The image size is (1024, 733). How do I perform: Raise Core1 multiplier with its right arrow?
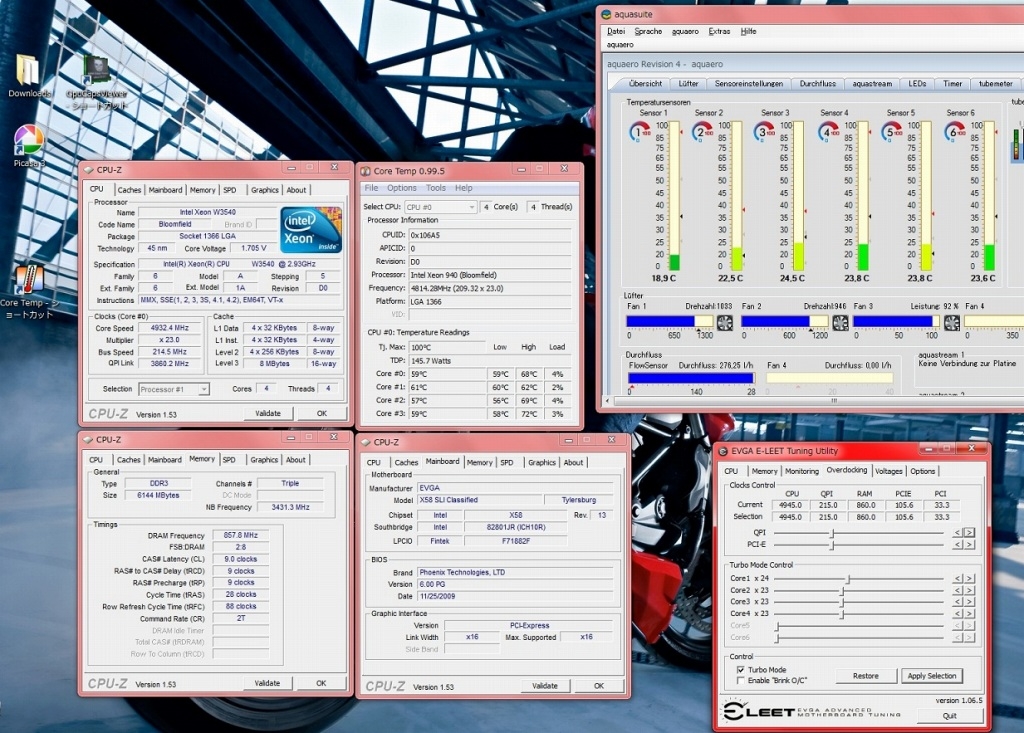970,579
